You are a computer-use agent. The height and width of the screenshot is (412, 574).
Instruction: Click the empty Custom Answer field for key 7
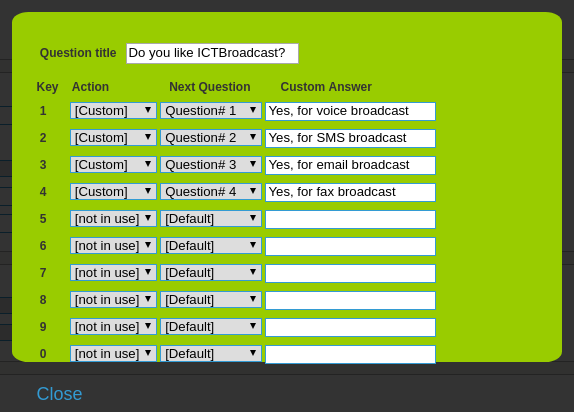[x=350, y=273]
